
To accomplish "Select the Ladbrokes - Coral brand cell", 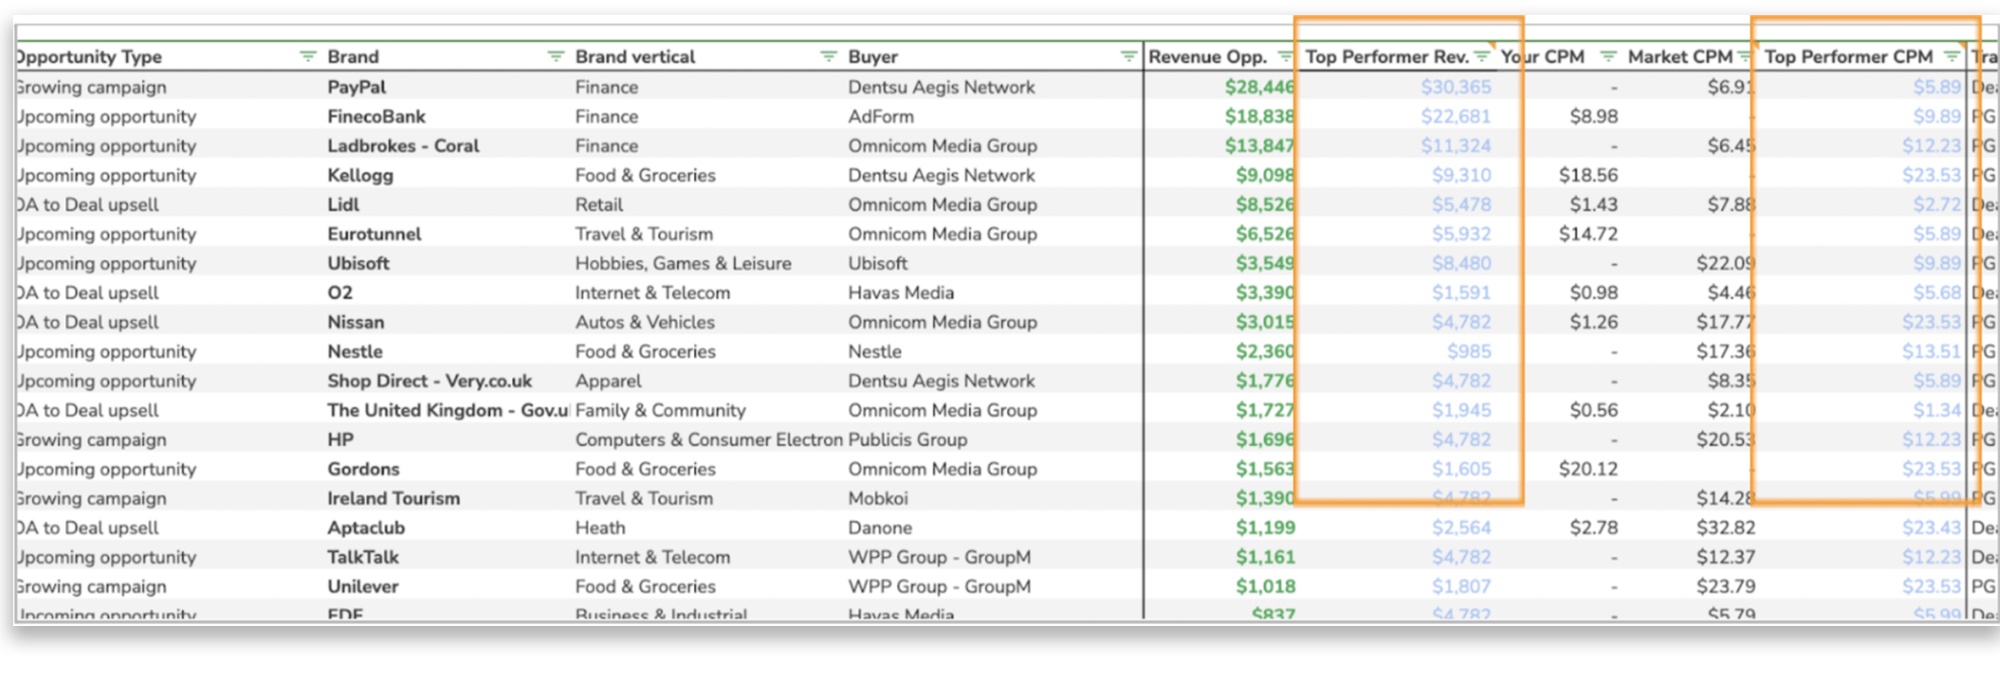I will (x=403, y=145).
